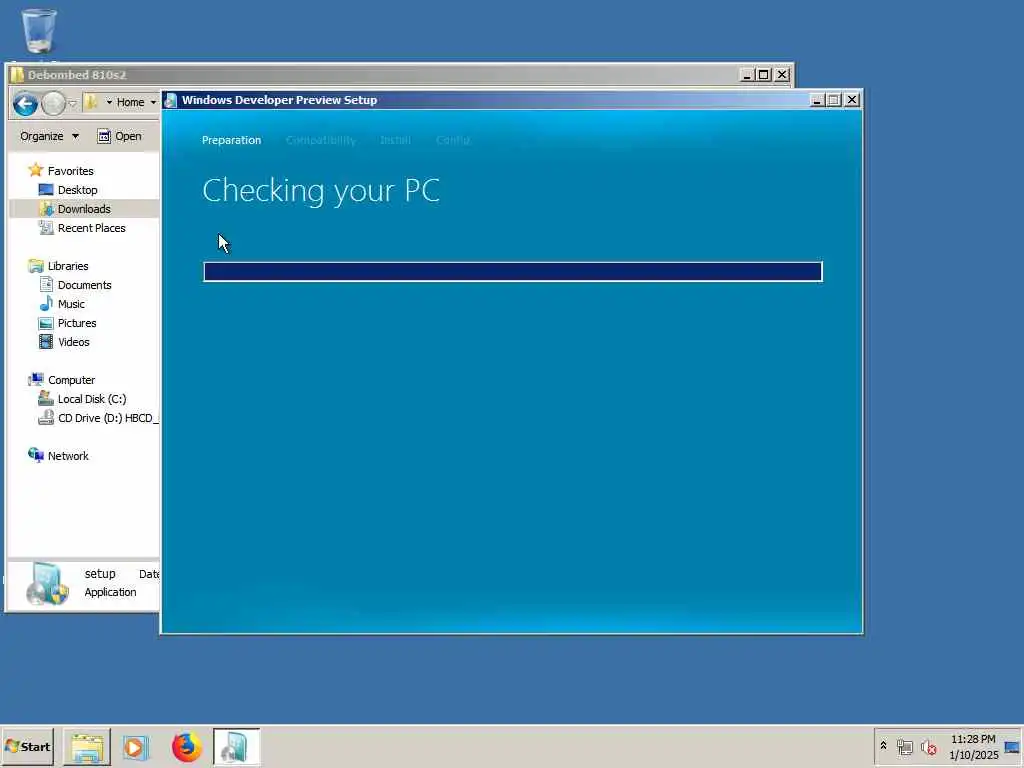The image size is (1024, 768).
Task: Launch Firefox from the taskbar
Action: tap(186, 747)
